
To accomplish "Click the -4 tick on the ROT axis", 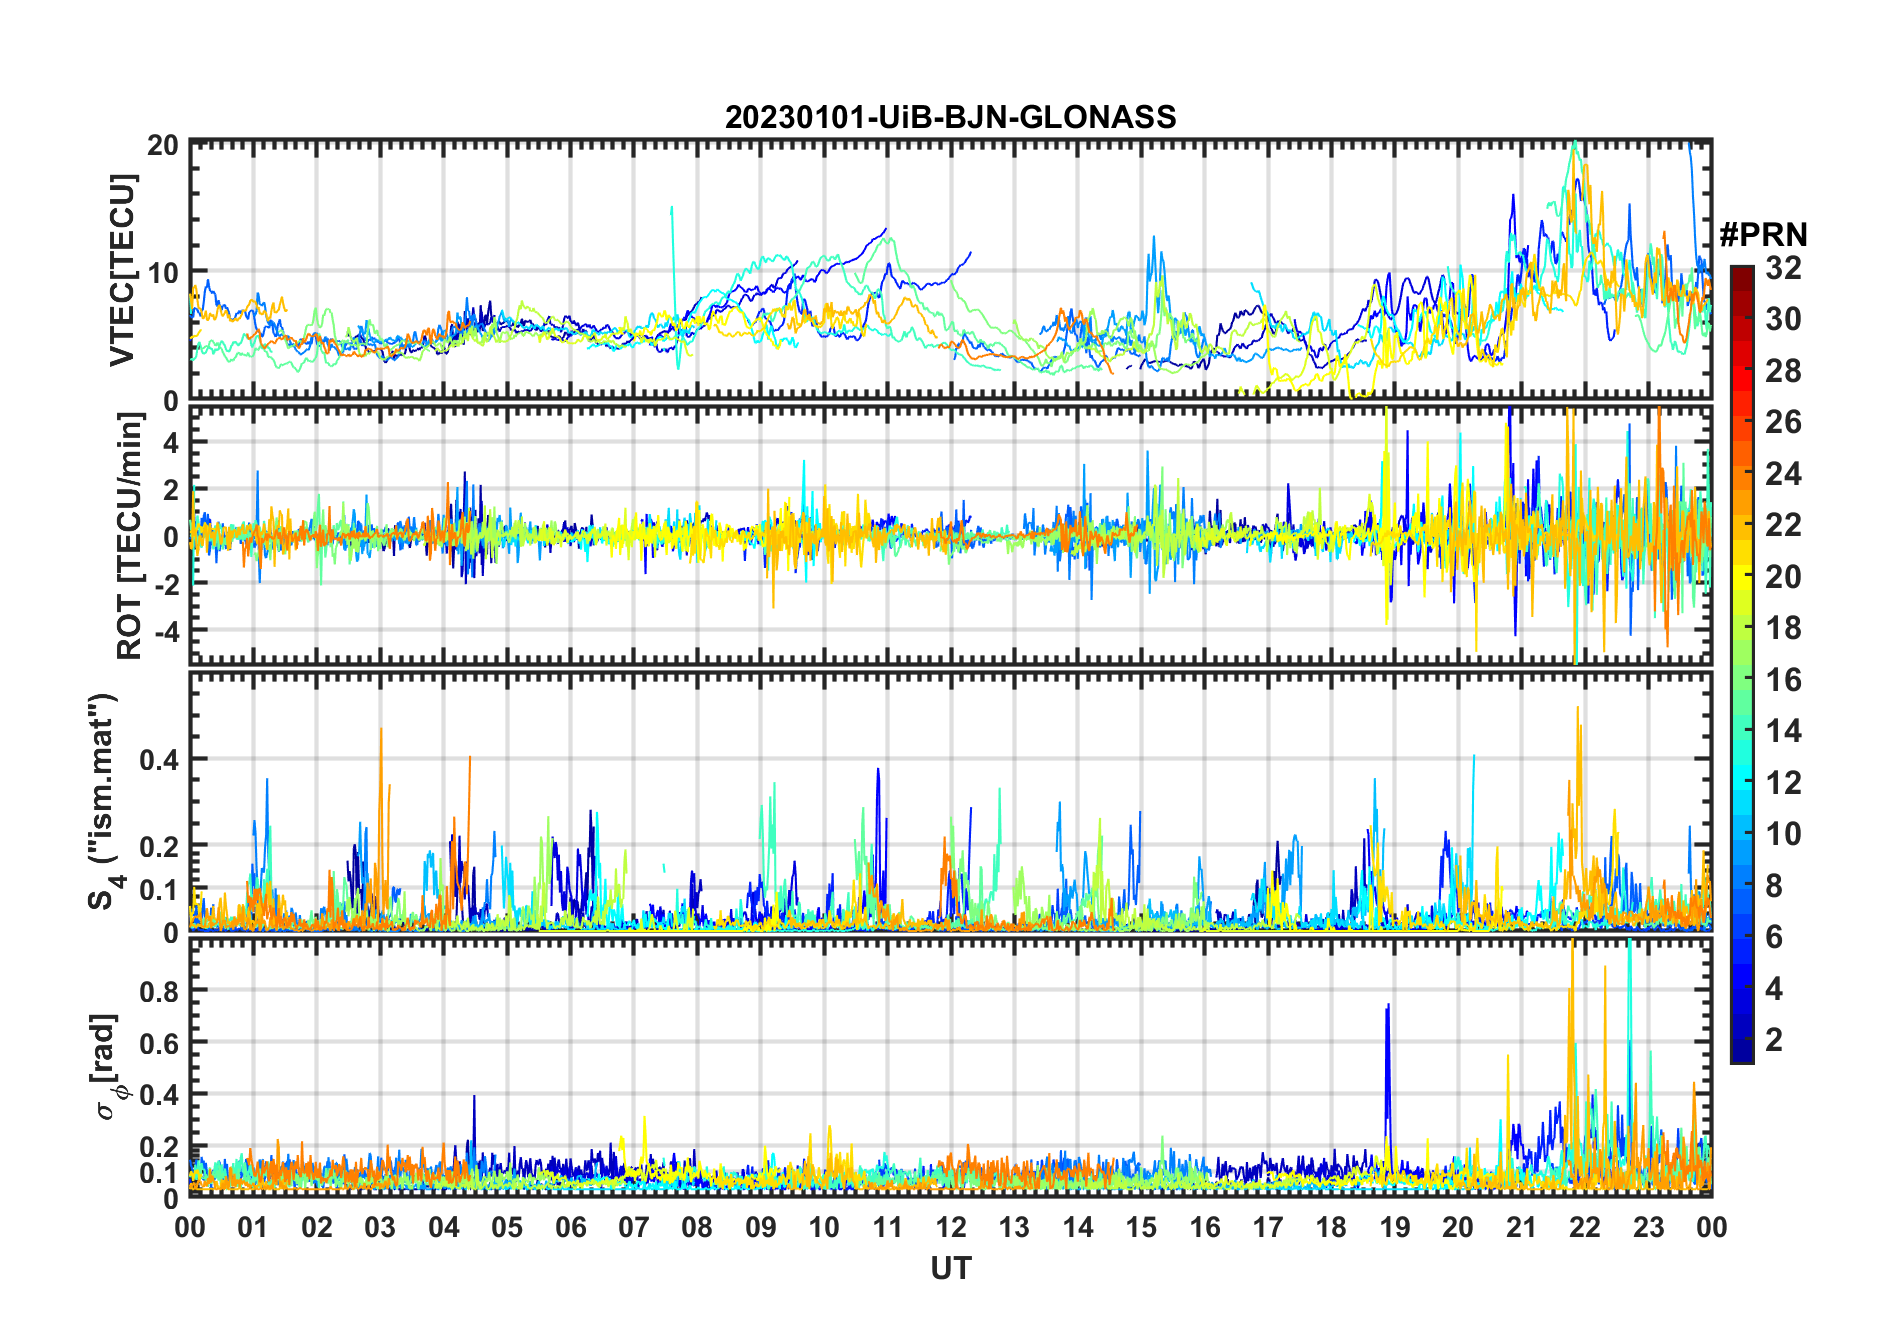I will [x=165, y=630].
